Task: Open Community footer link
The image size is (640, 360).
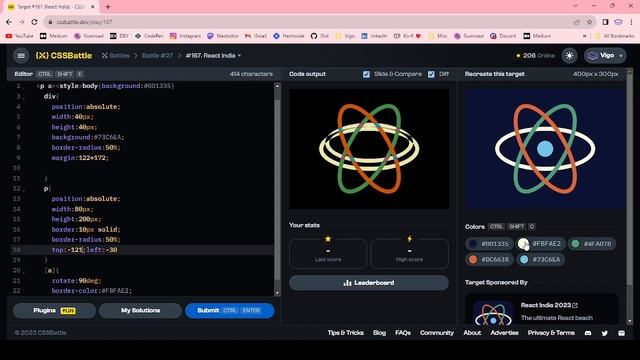Action: click(437, 333)
